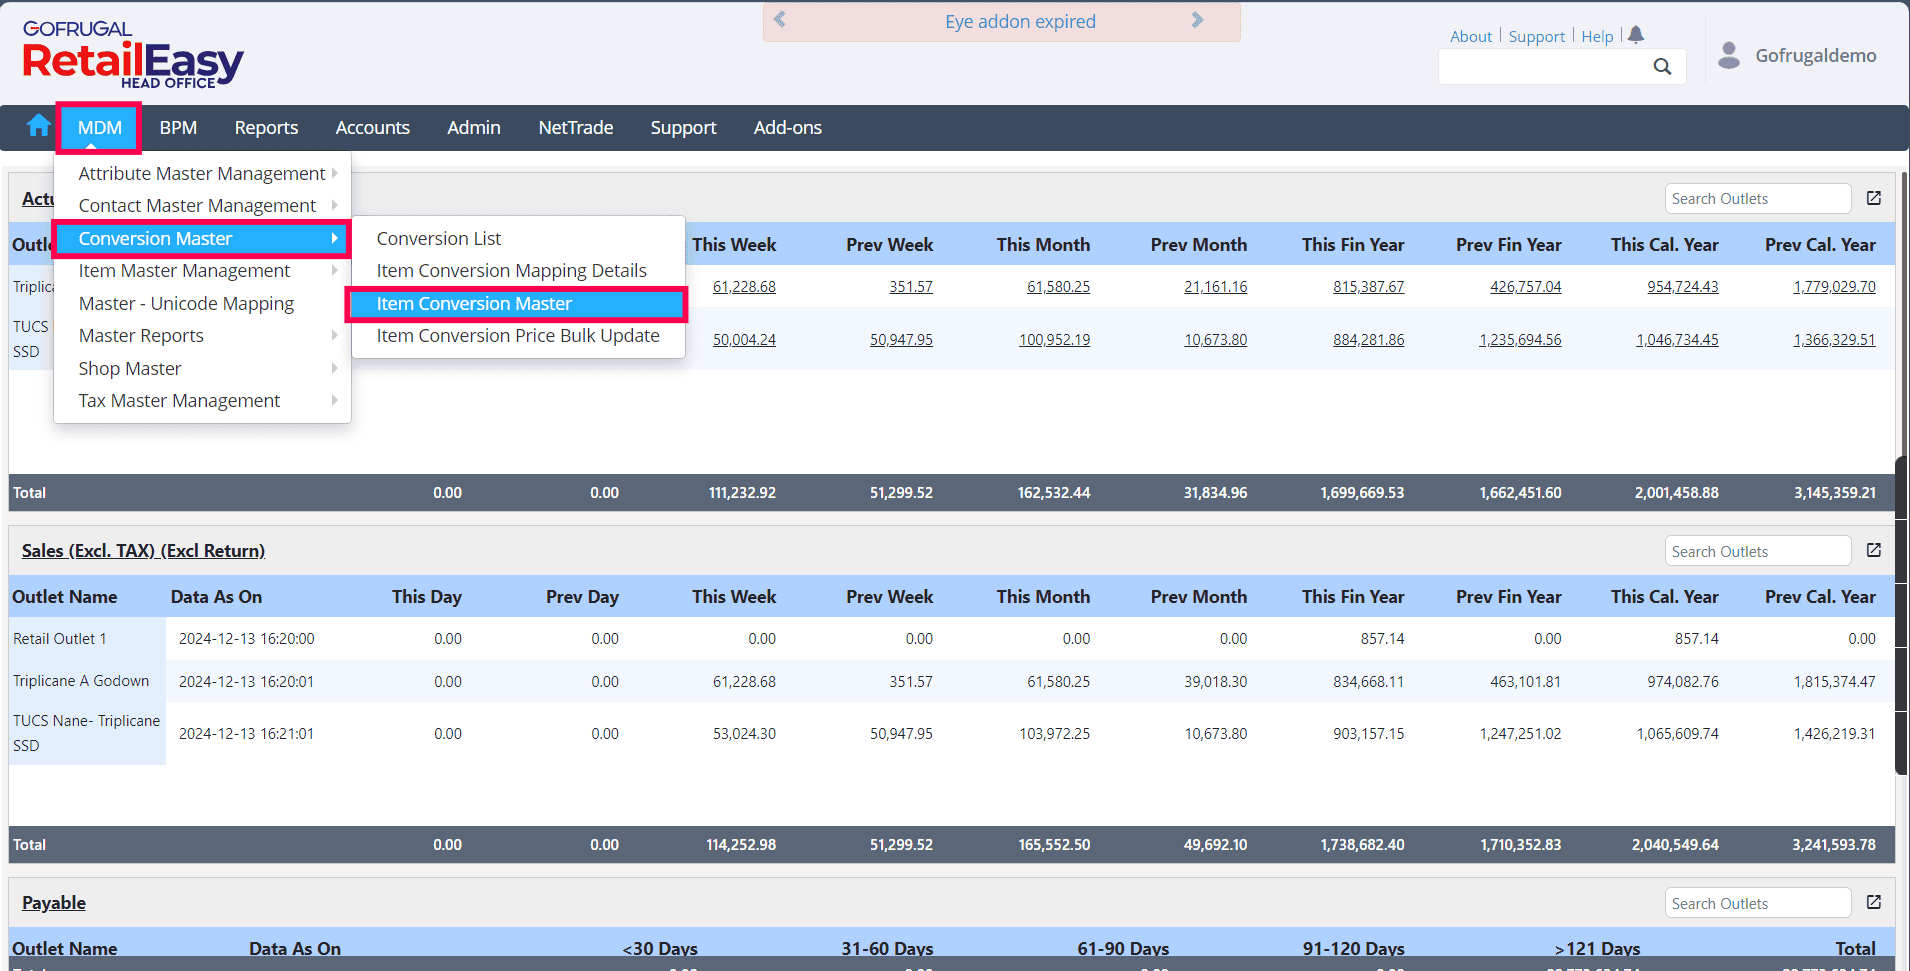Click Sales table Total This Week 114,252.98

[x=741, y=844]
